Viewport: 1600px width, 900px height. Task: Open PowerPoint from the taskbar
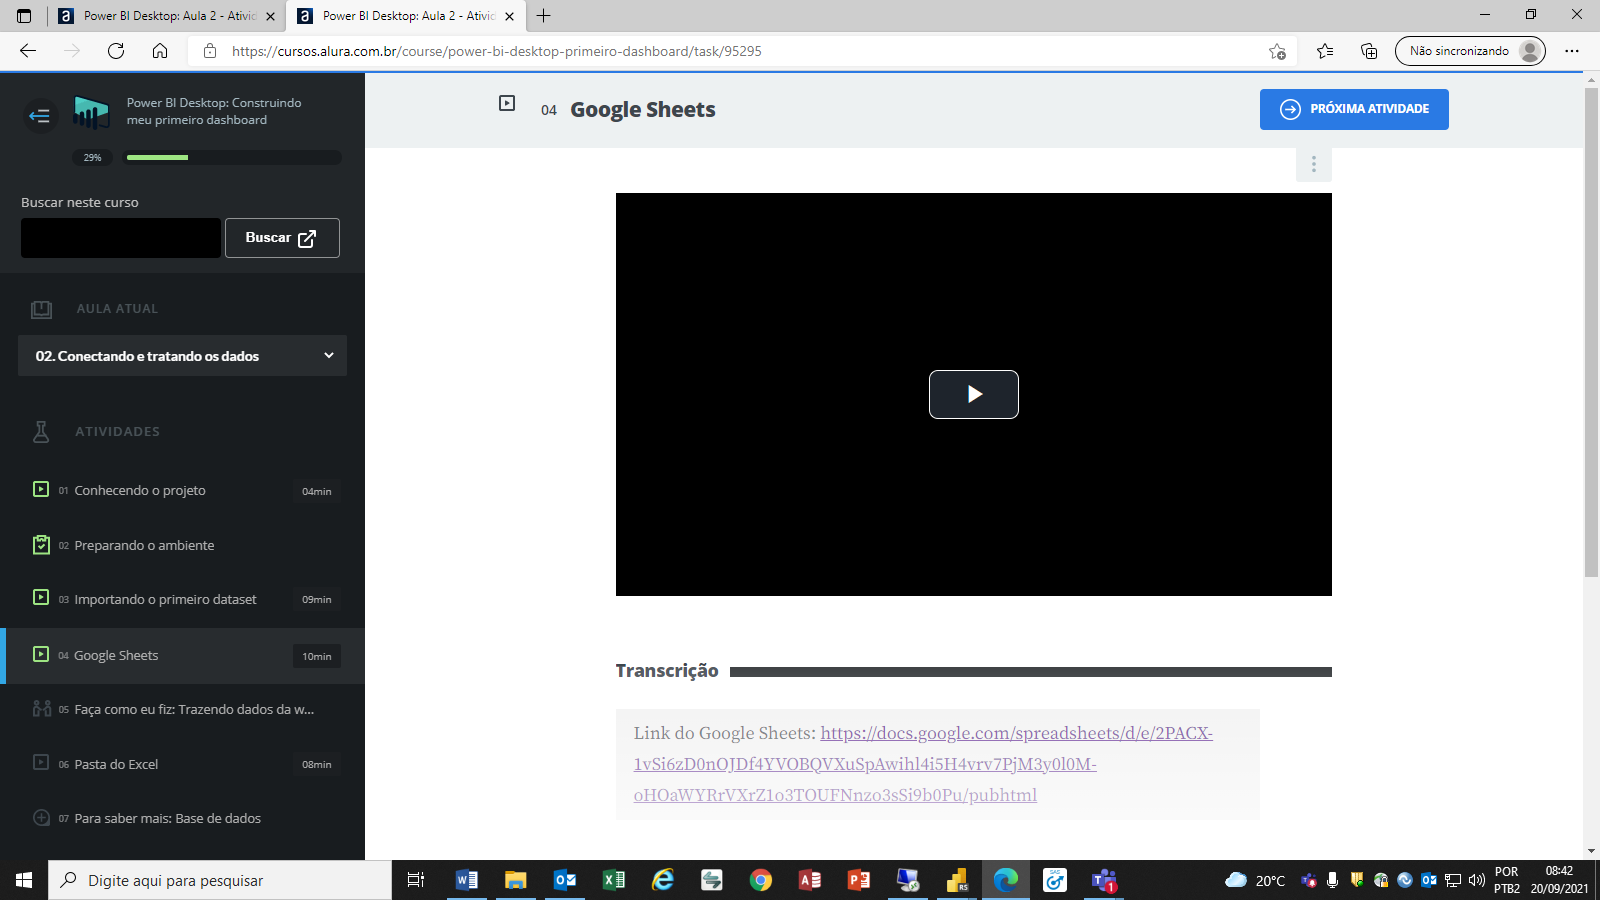(x=859, y=880)
